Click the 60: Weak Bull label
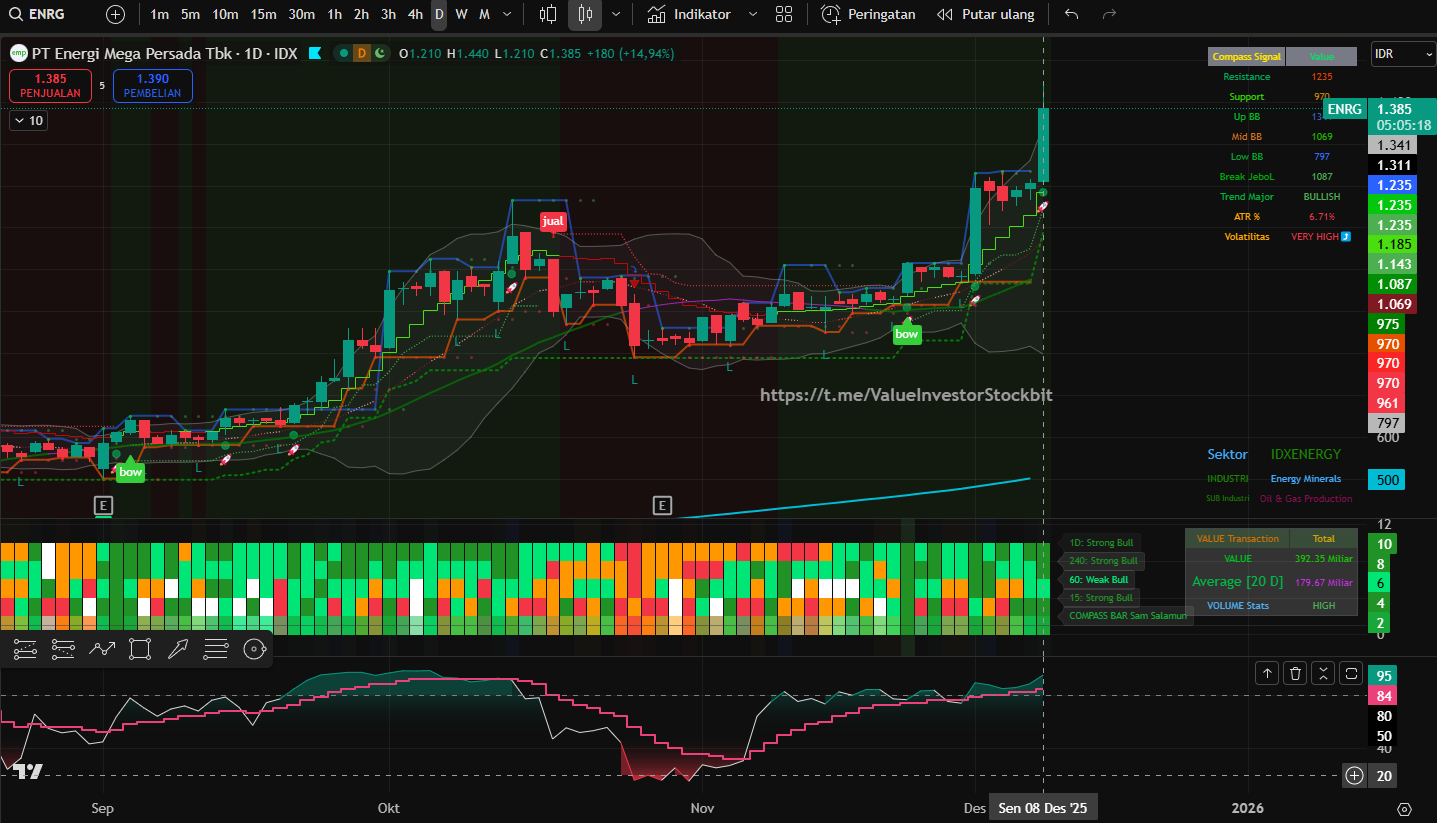The image size is (1437, 823). [1098, 580]
